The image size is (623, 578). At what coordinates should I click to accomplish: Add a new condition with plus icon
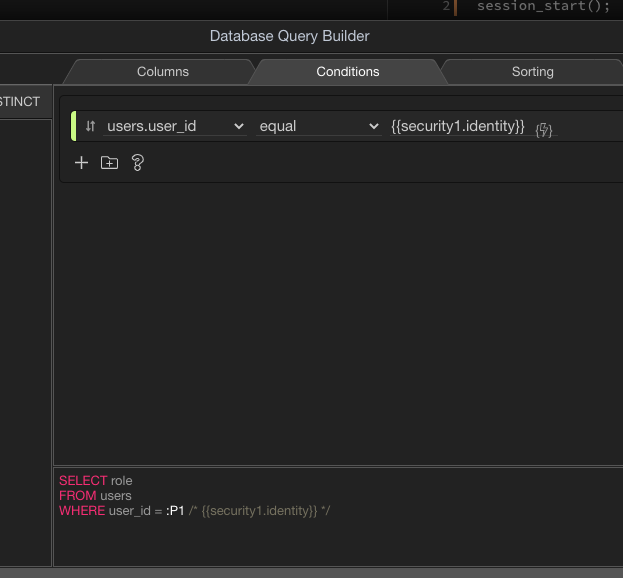click(82, 163)
